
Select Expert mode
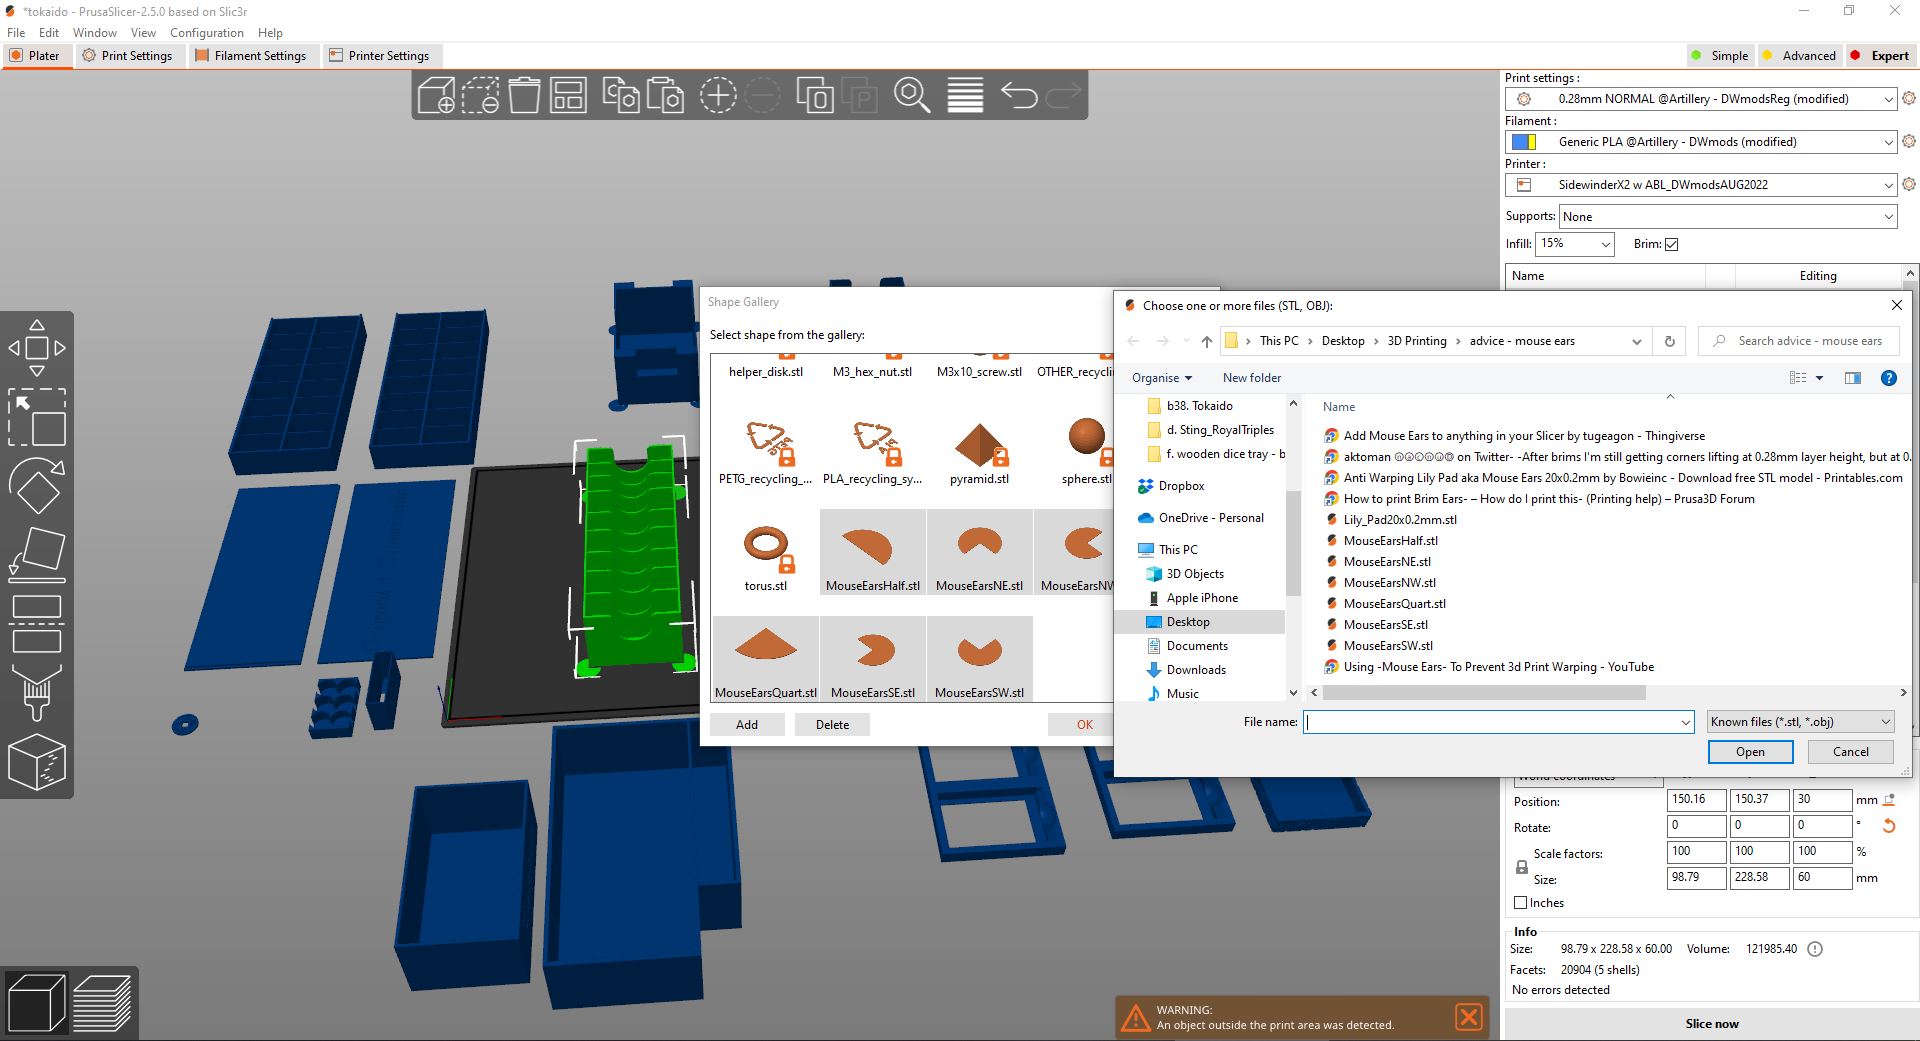1879,56
